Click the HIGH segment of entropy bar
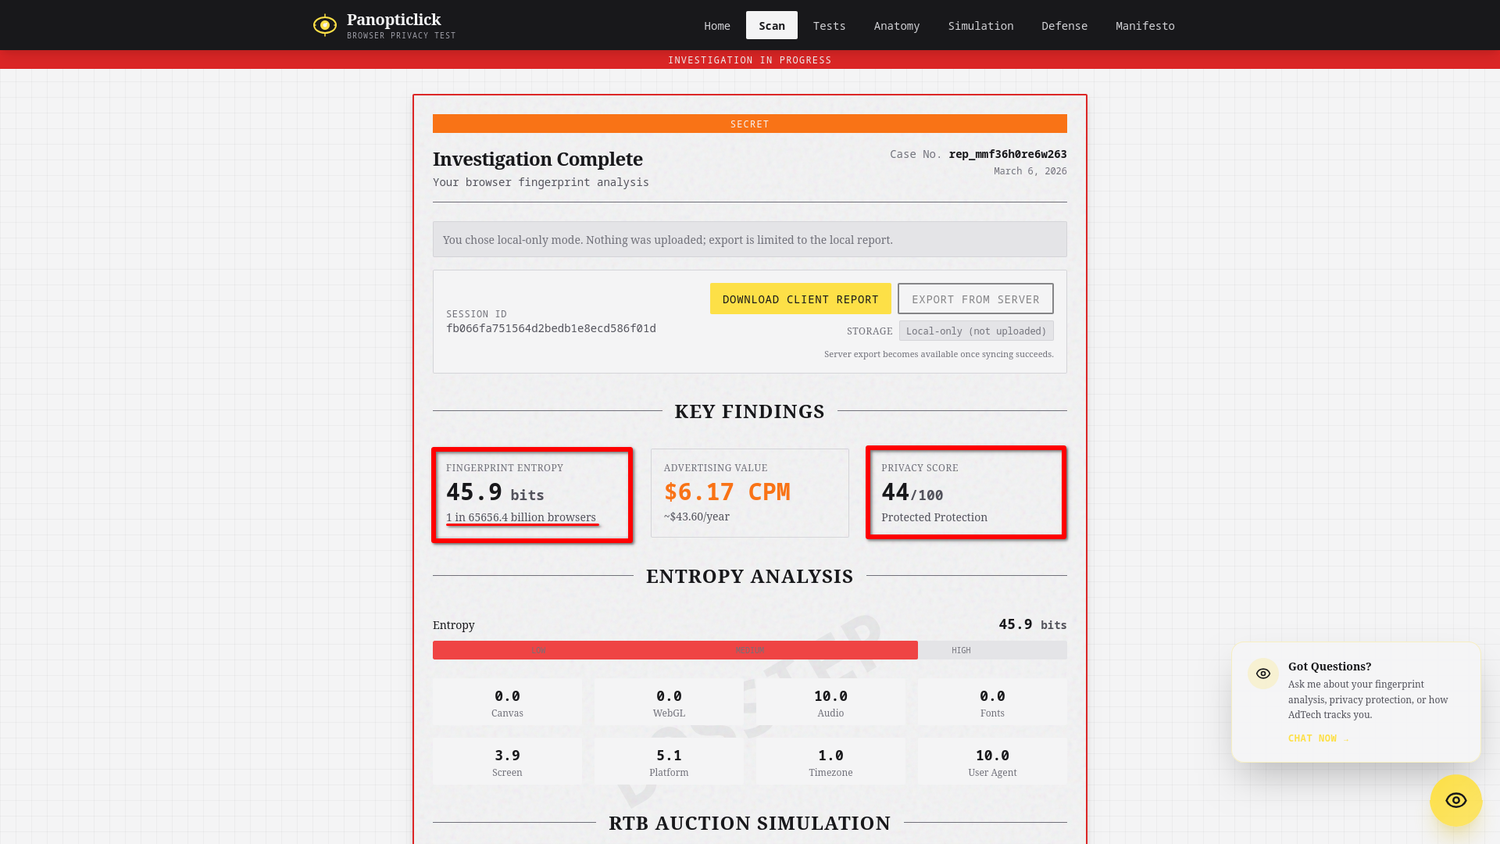 pyautogui.click(x=961, y=650)
